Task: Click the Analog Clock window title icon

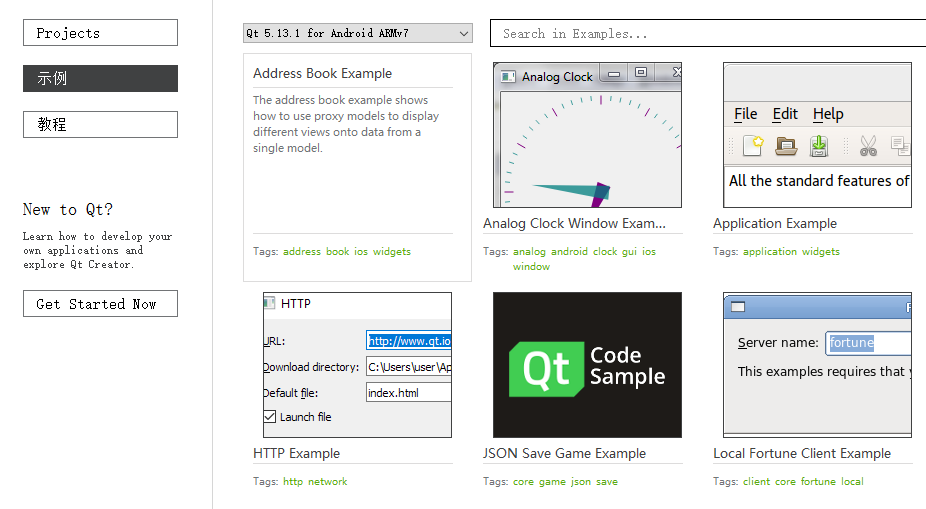Action: coord(508,76)
